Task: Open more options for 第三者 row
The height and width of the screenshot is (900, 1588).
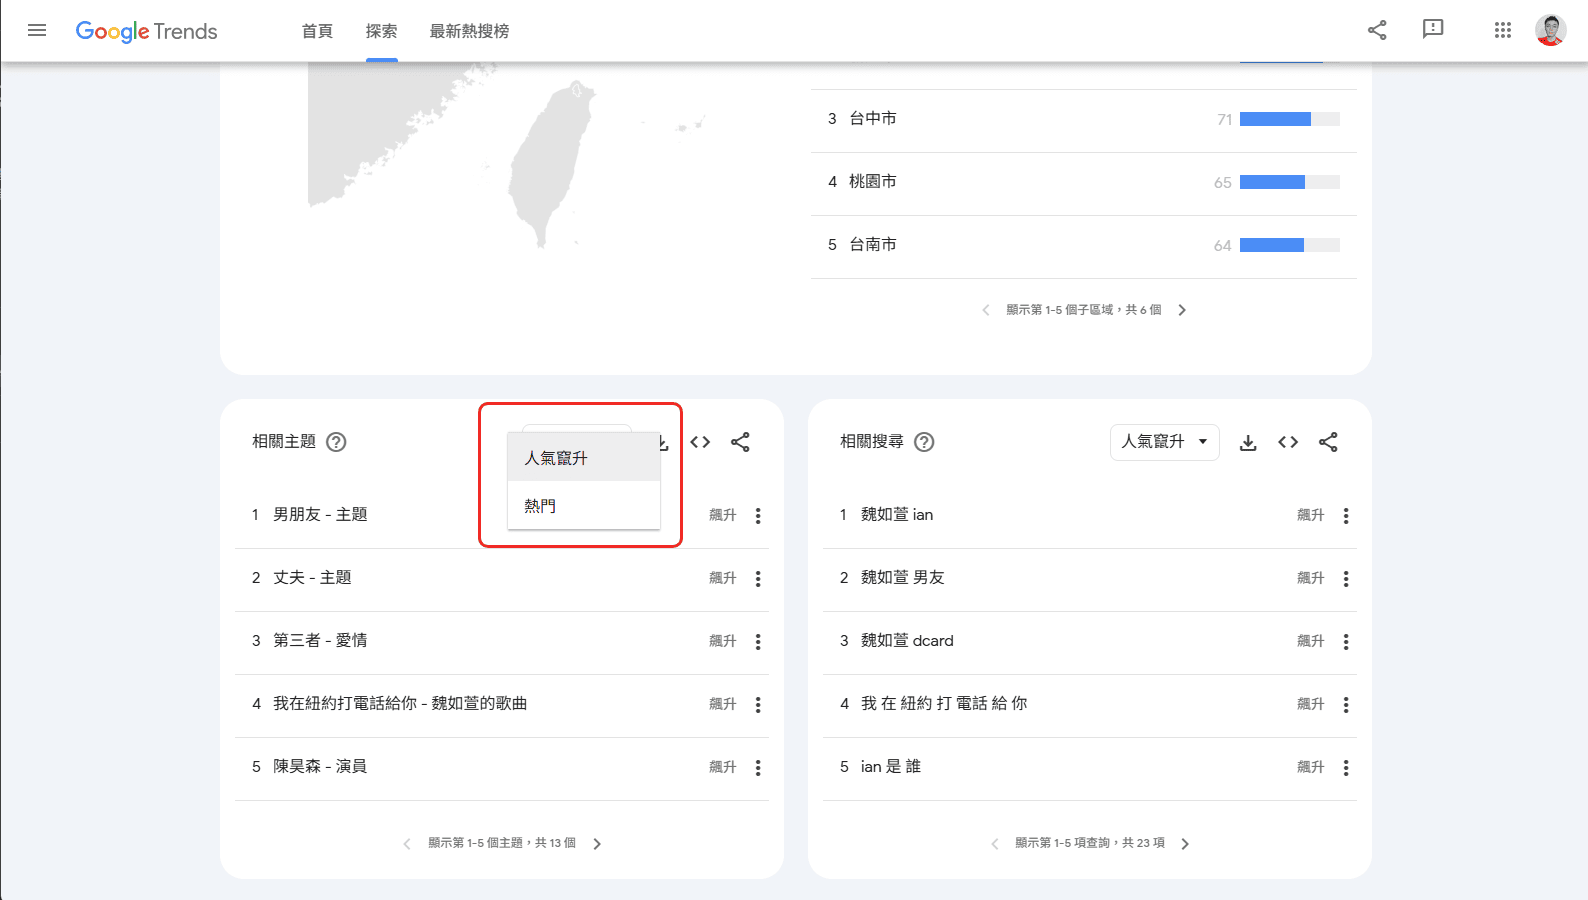Action: coord(758,642)
